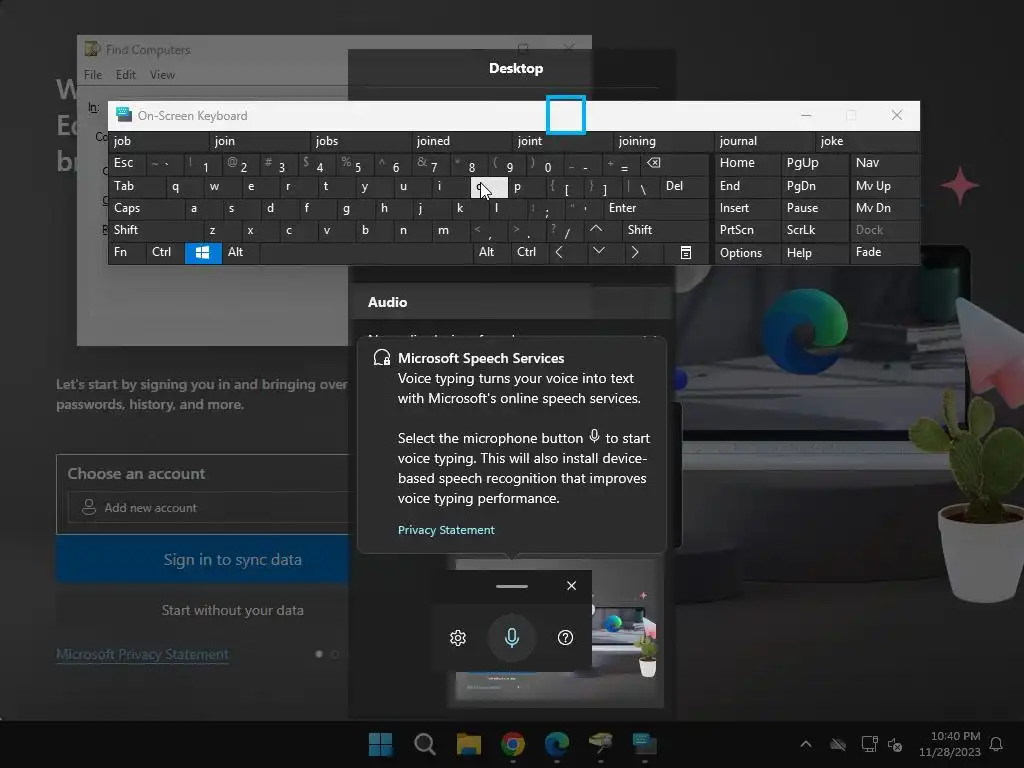Open the voice typing help icon

pos(566,637)
